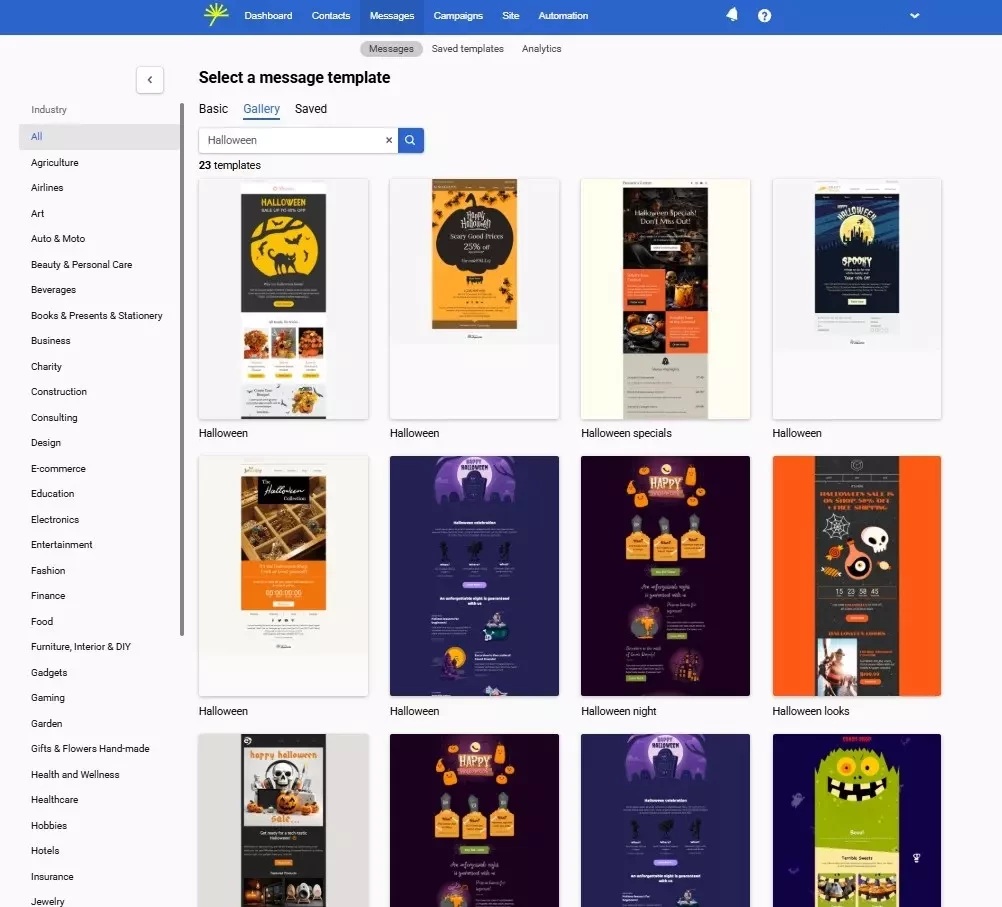Click the magnifier search button
1002x907 pixels.
point(411,140)
